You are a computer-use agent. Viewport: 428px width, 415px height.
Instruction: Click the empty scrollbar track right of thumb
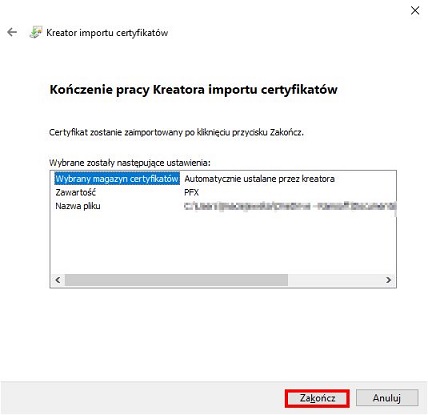[x=334, y=280]
